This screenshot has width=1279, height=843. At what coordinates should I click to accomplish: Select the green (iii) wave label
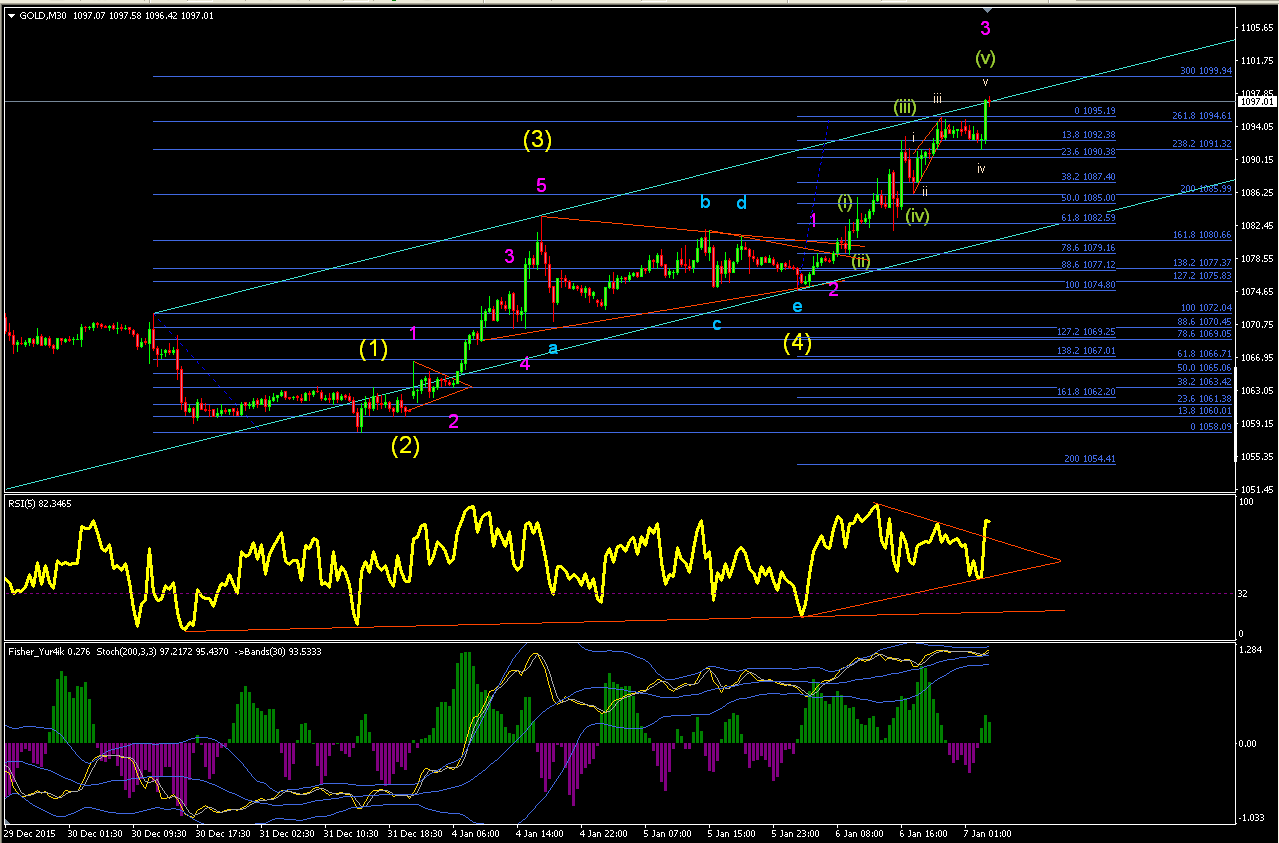coord(905,107)
